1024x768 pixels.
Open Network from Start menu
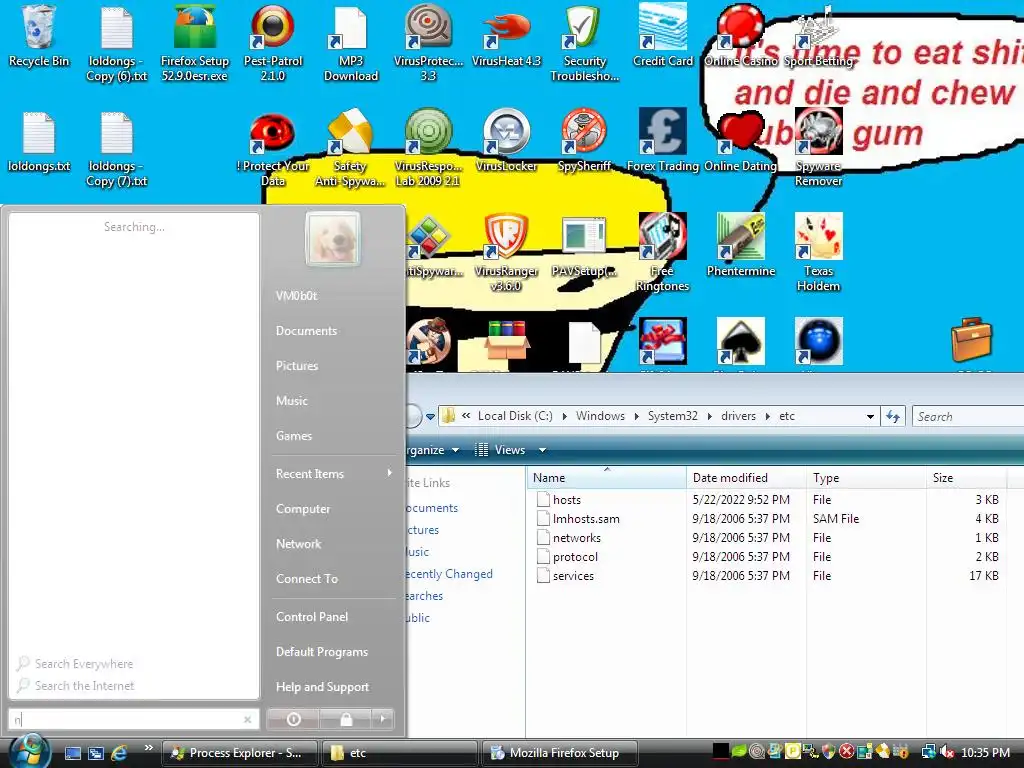pyautogui.click(x=298, y=543)
